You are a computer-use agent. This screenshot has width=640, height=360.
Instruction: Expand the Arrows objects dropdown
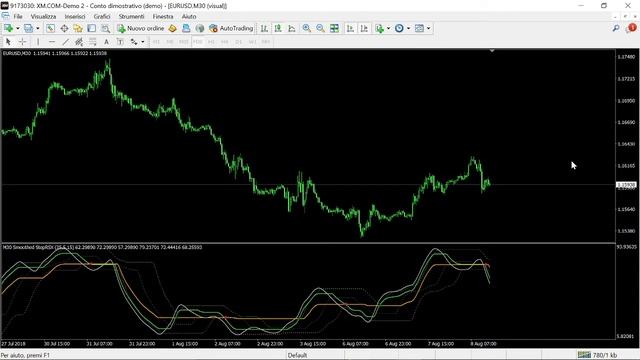pos(142,42)
